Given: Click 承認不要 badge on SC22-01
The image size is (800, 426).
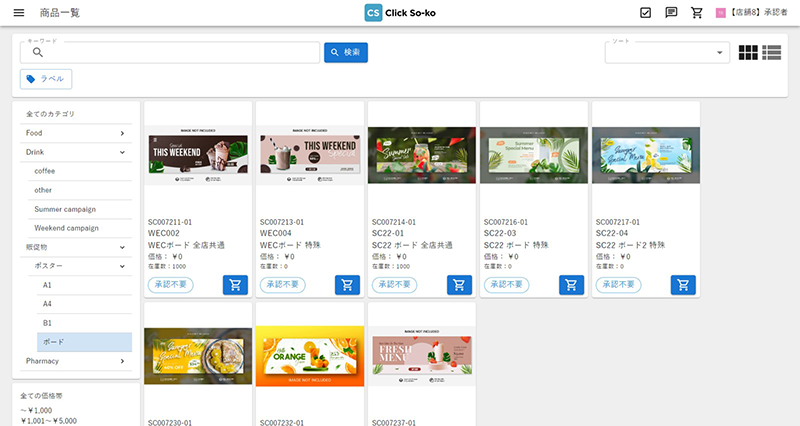Looking at the screenshot, I should [394, 285].
